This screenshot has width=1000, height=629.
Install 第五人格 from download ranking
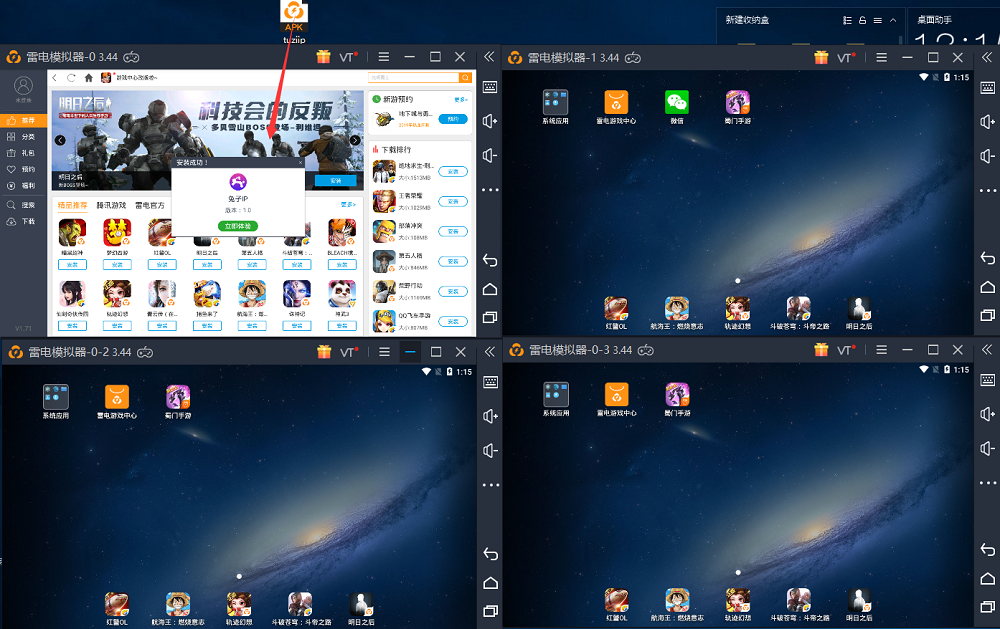(453, 262)
